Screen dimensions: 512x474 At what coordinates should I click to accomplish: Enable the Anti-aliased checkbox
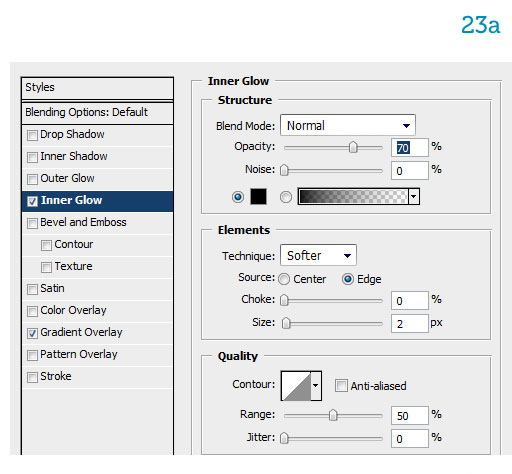[x=341, y=385]
